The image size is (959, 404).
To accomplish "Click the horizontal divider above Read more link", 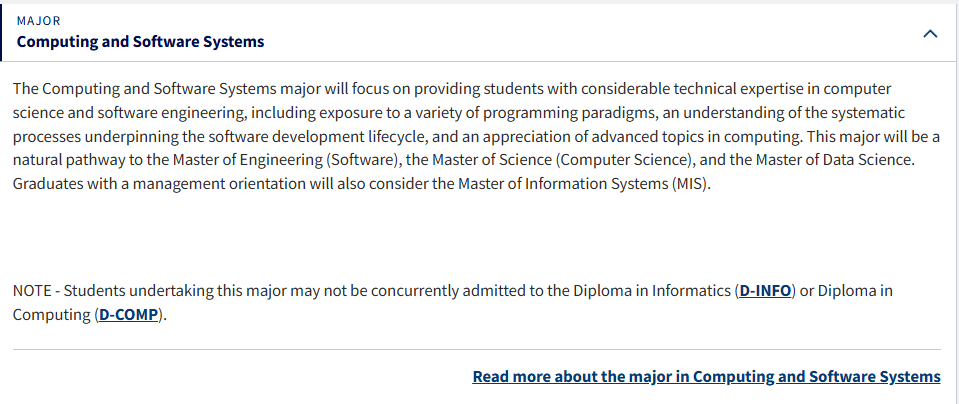I will coord(476,350).
